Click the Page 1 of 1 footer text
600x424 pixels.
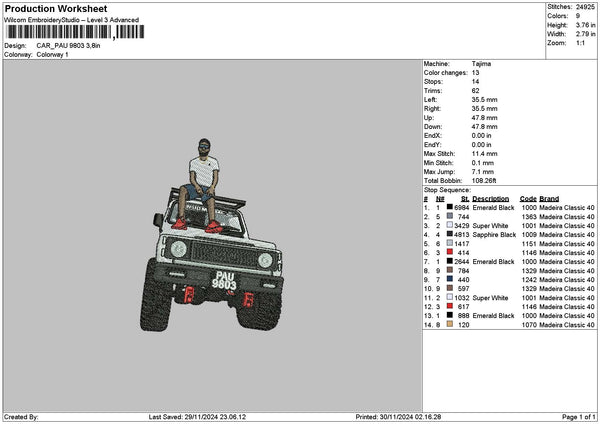[x=579, y=417]
